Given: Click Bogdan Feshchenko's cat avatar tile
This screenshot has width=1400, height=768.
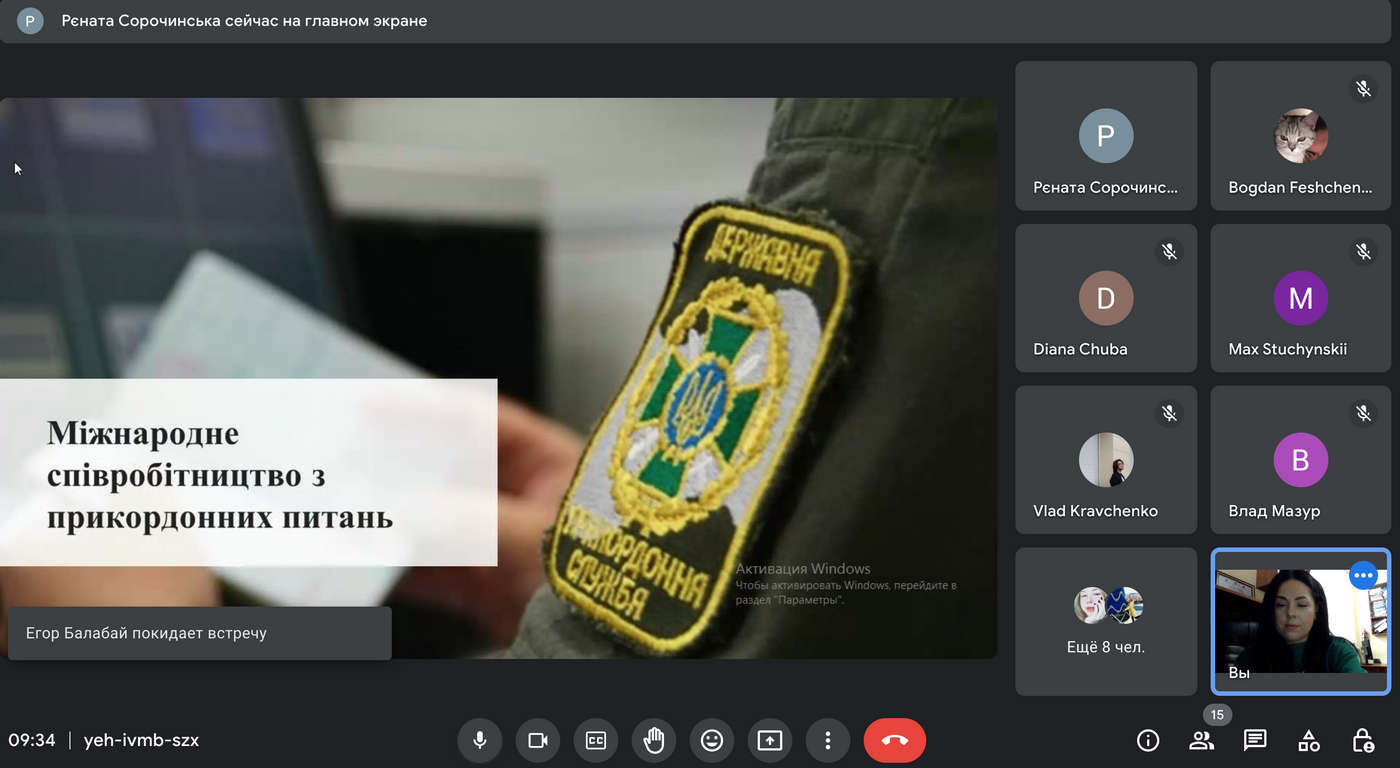Looking at the screenshot, I should (x=1300, y=136).
